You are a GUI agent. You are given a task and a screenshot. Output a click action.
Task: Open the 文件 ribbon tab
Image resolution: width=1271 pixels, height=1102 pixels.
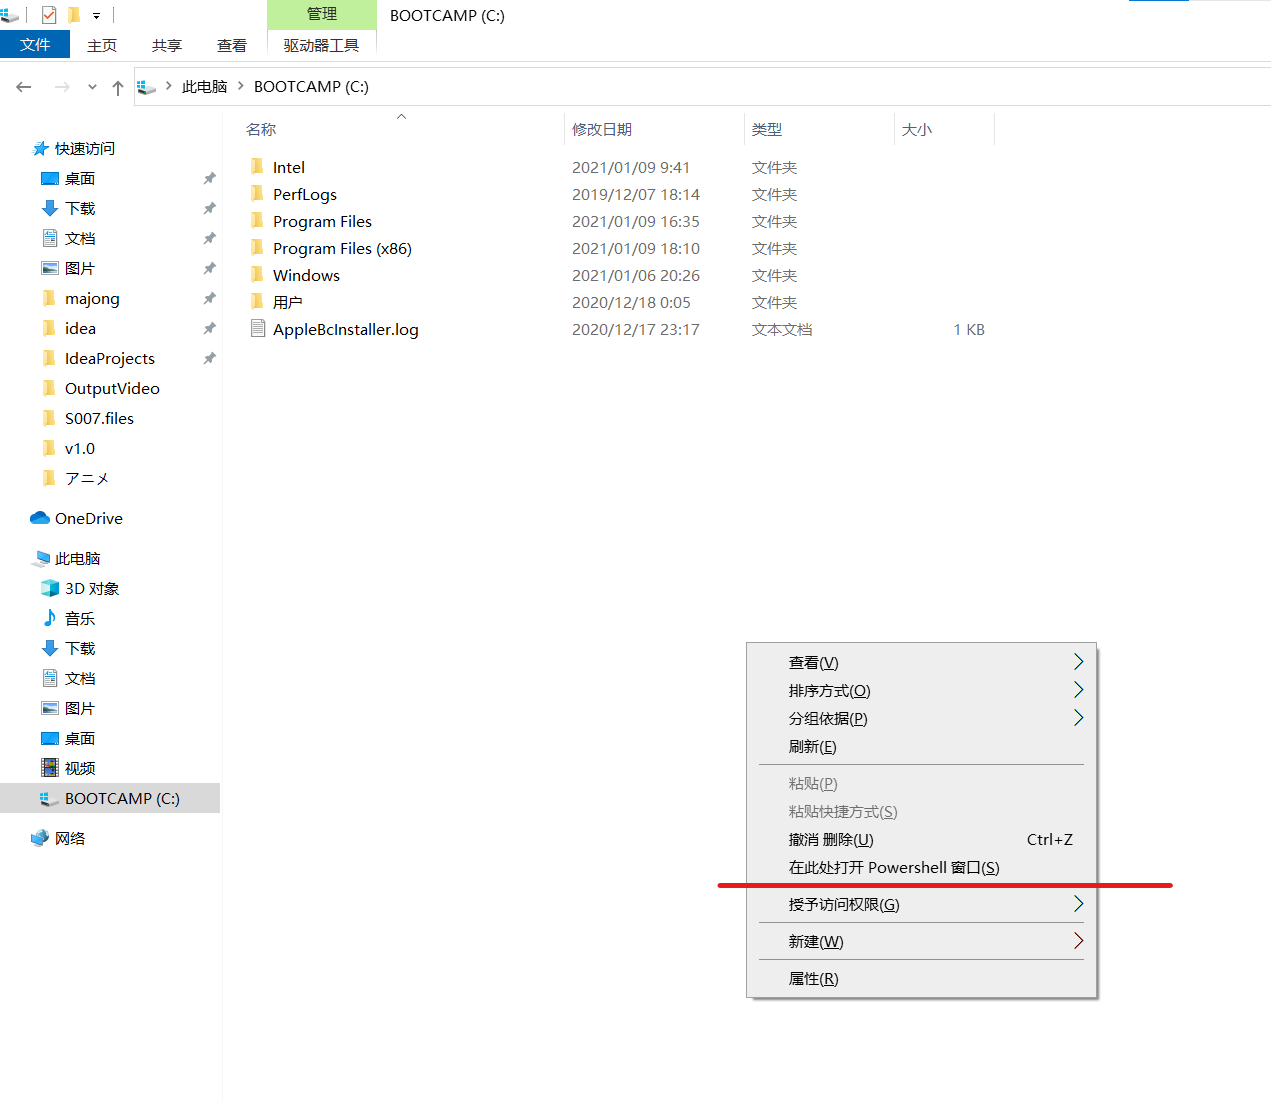tap(35, 45)
